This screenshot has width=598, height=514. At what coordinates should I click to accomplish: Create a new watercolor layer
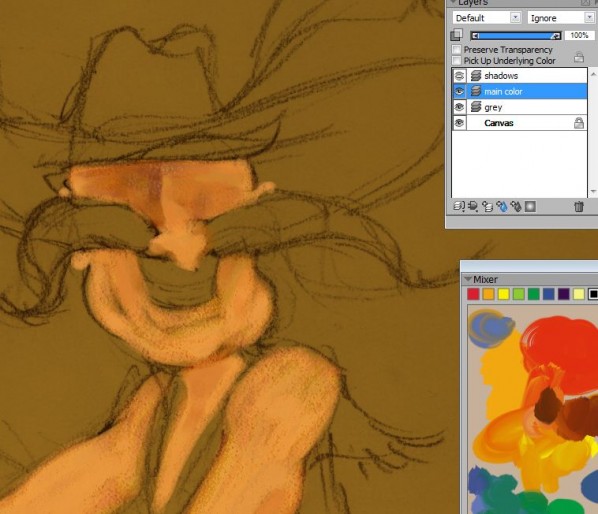(502, 207)
